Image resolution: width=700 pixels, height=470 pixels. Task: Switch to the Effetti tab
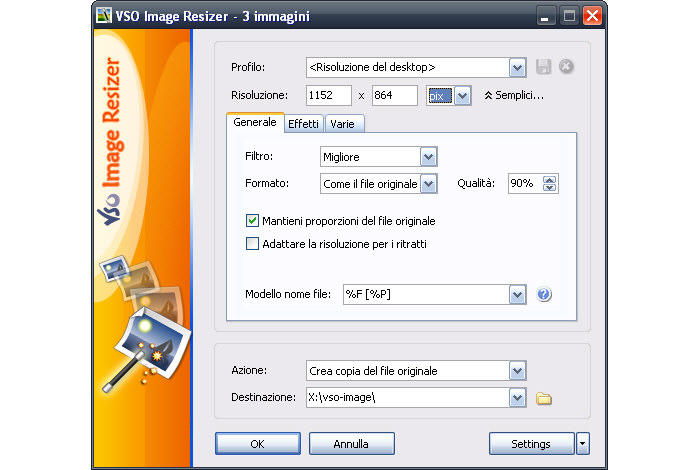[304, 124]
